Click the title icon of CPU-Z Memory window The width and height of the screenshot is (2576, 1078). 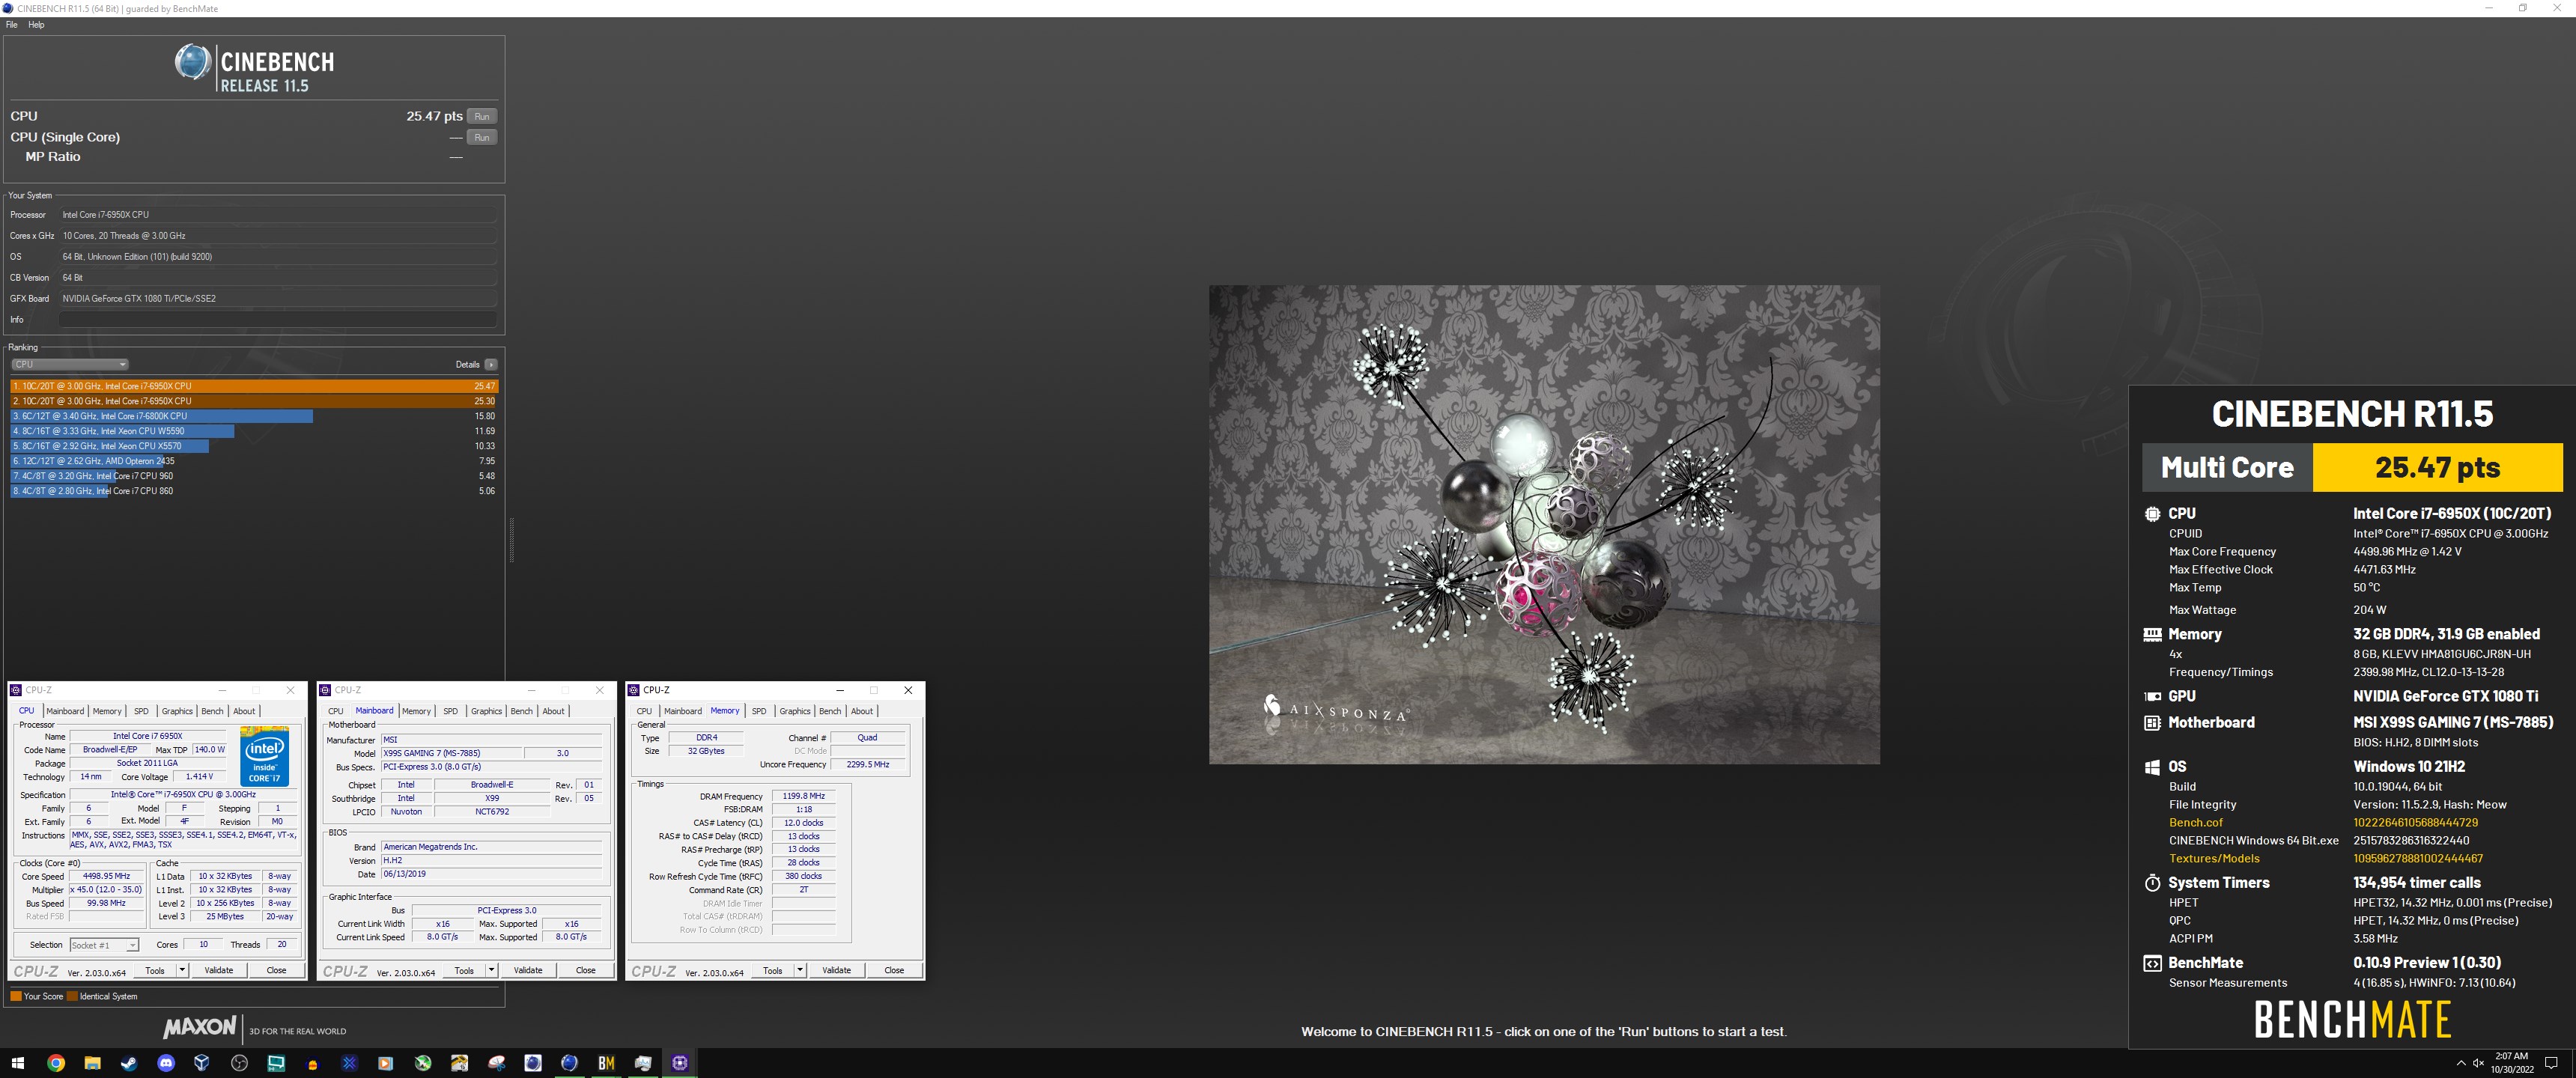(x=633, y=690)
